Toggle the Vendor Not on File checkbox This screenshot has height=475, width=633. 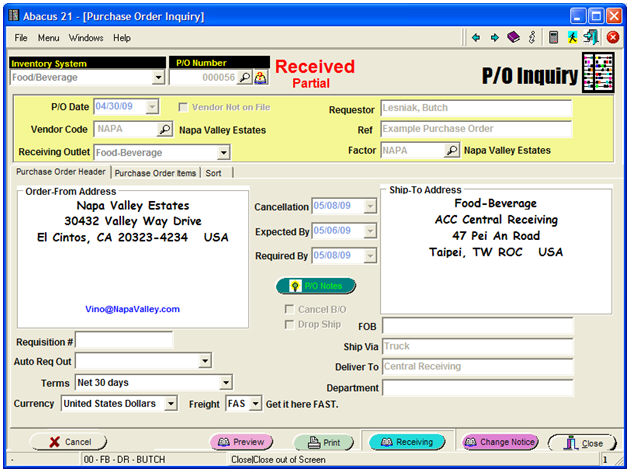click(x=183, y=107)
